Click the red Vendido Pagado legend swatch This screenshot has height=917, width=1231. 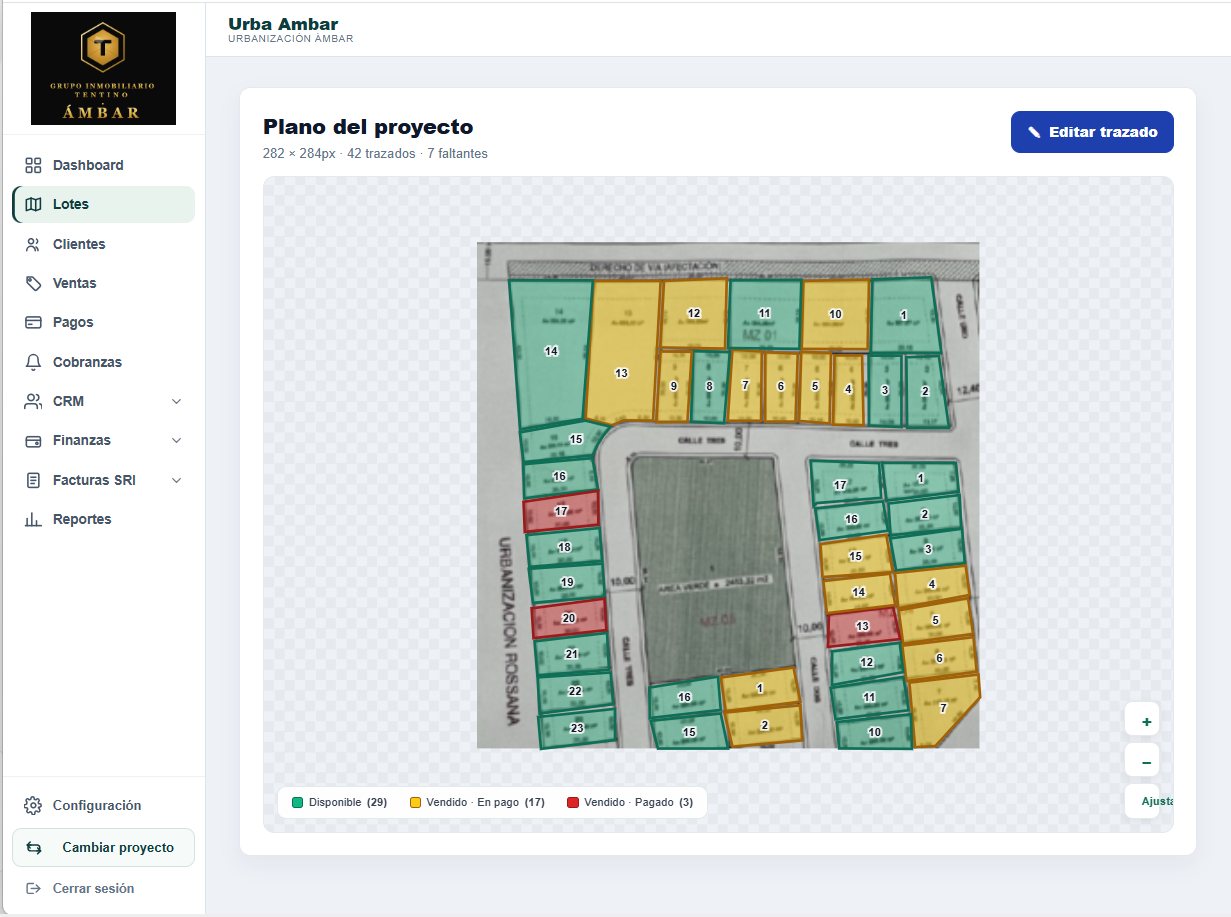coord(572,802)
